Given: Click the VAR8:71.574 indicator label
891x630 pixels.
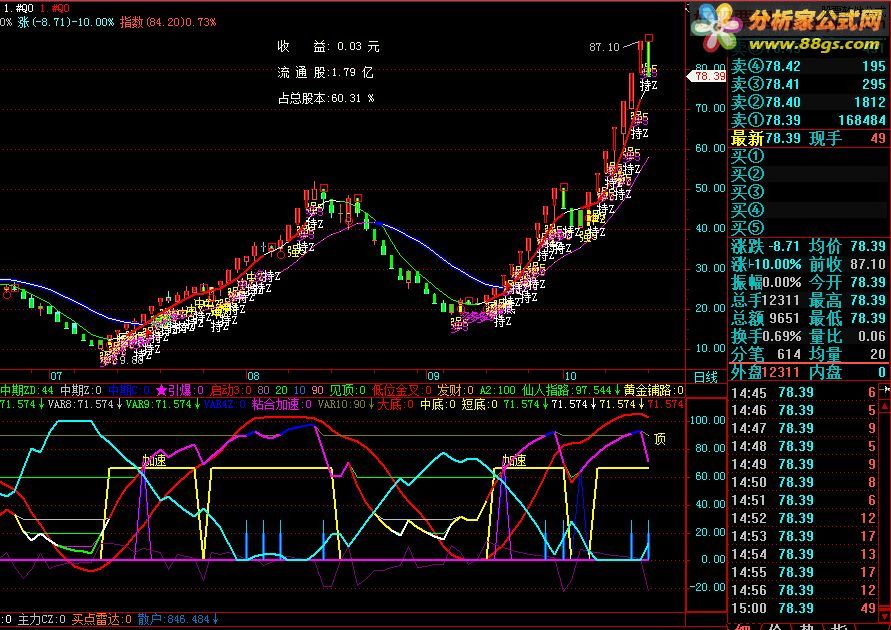Looking at the screenshot, I should pos(84,404).
